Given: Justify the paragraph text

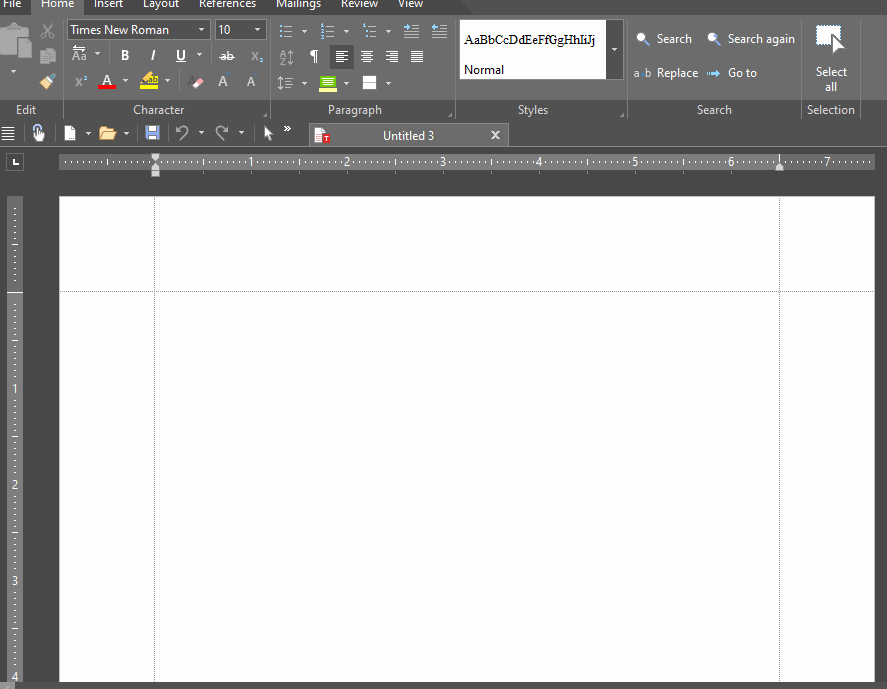Looking at the screenshot, I should (417, 57).
